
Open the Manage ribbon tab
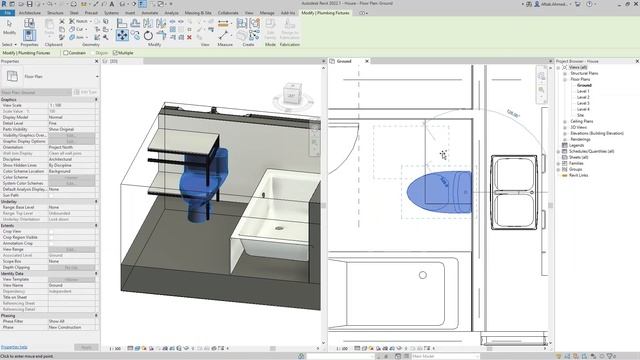[267, 13]
